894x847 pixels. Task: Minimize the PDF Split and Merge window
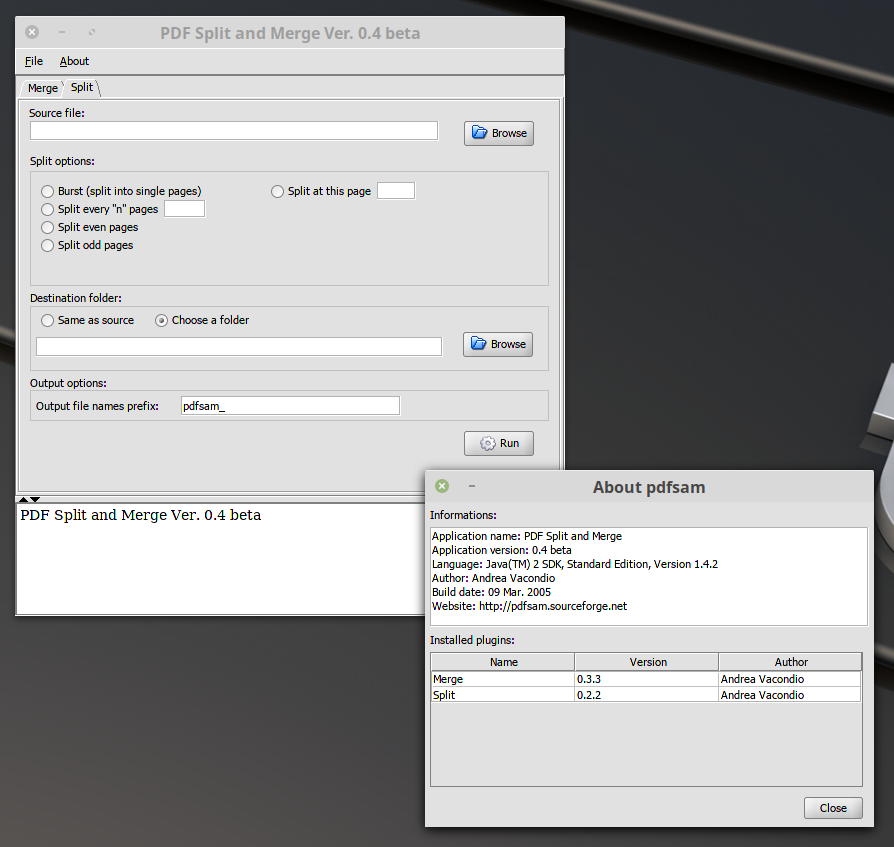(x=62, y=32)
